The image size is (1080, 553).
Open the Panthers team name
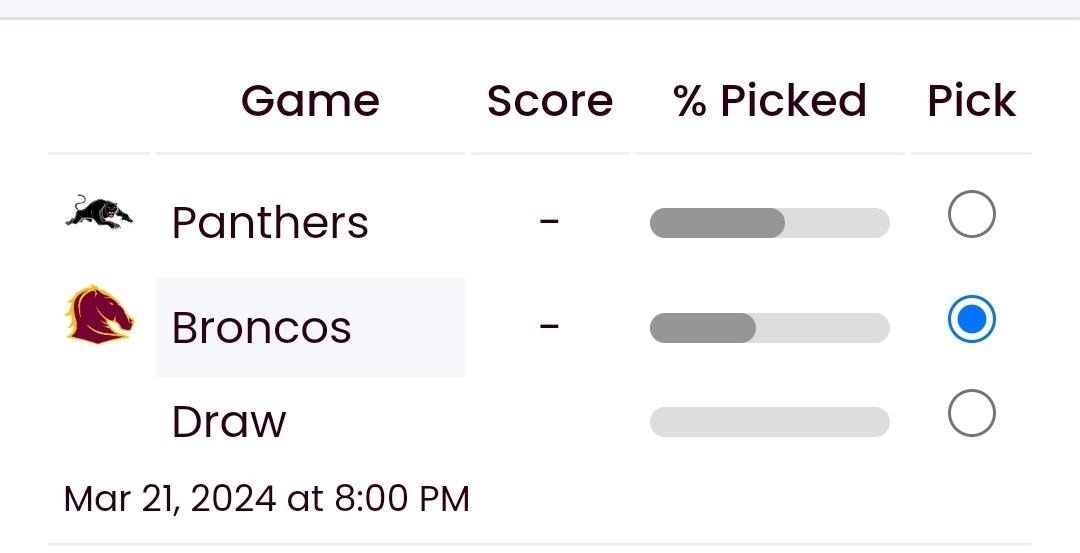(270, 222)
